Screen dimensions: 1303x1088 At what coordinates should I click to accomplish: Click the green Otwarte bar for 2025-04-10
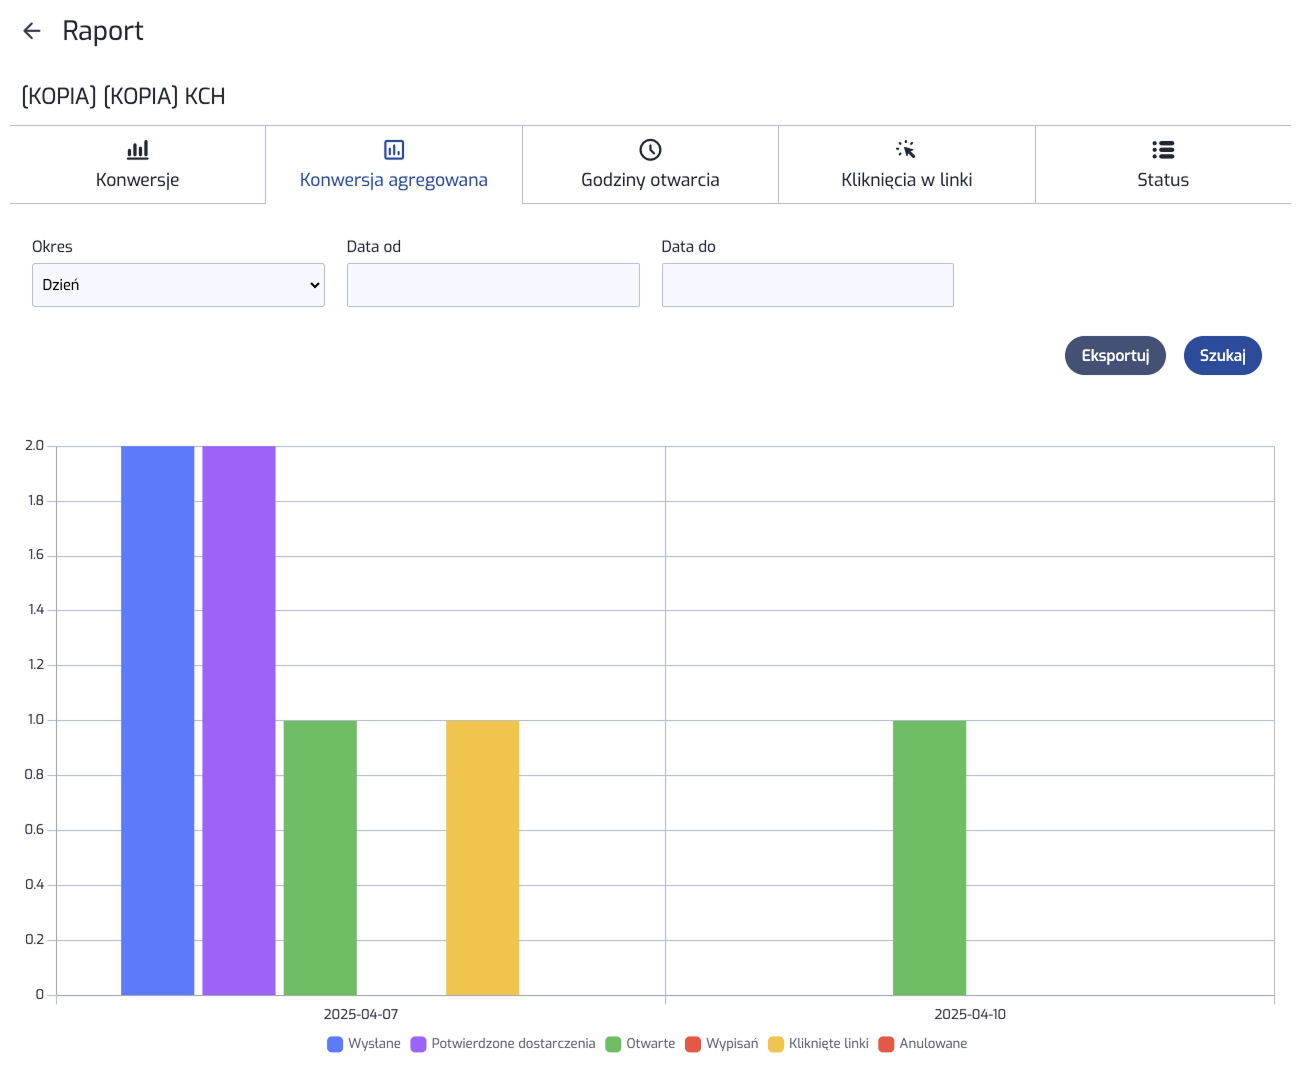tap(930, 858)
